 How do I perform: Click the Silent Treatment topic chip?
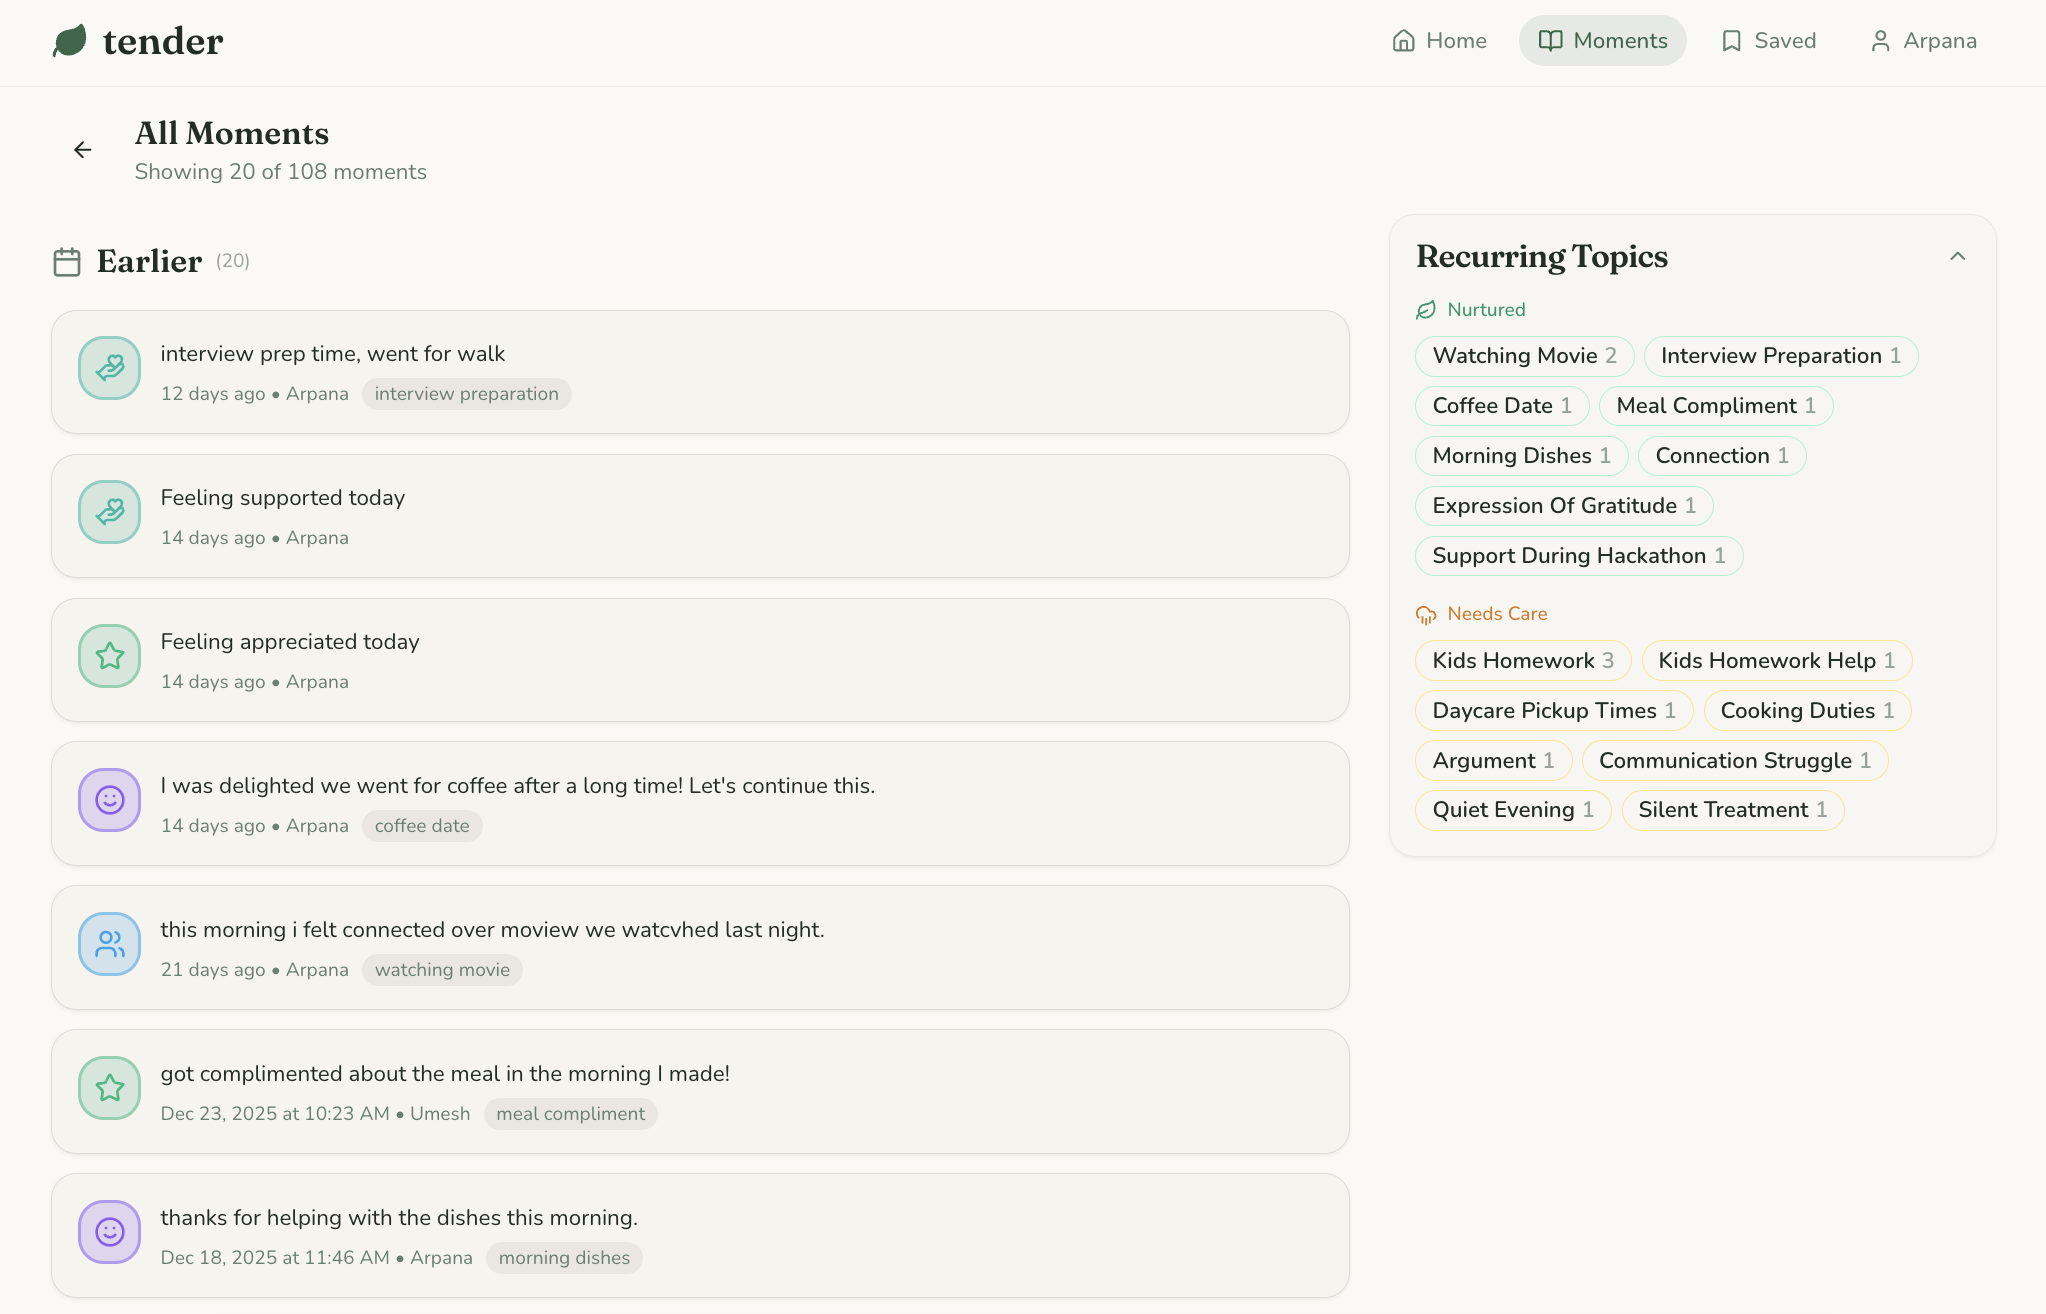pyautogui.click(x=1733, y=810)
